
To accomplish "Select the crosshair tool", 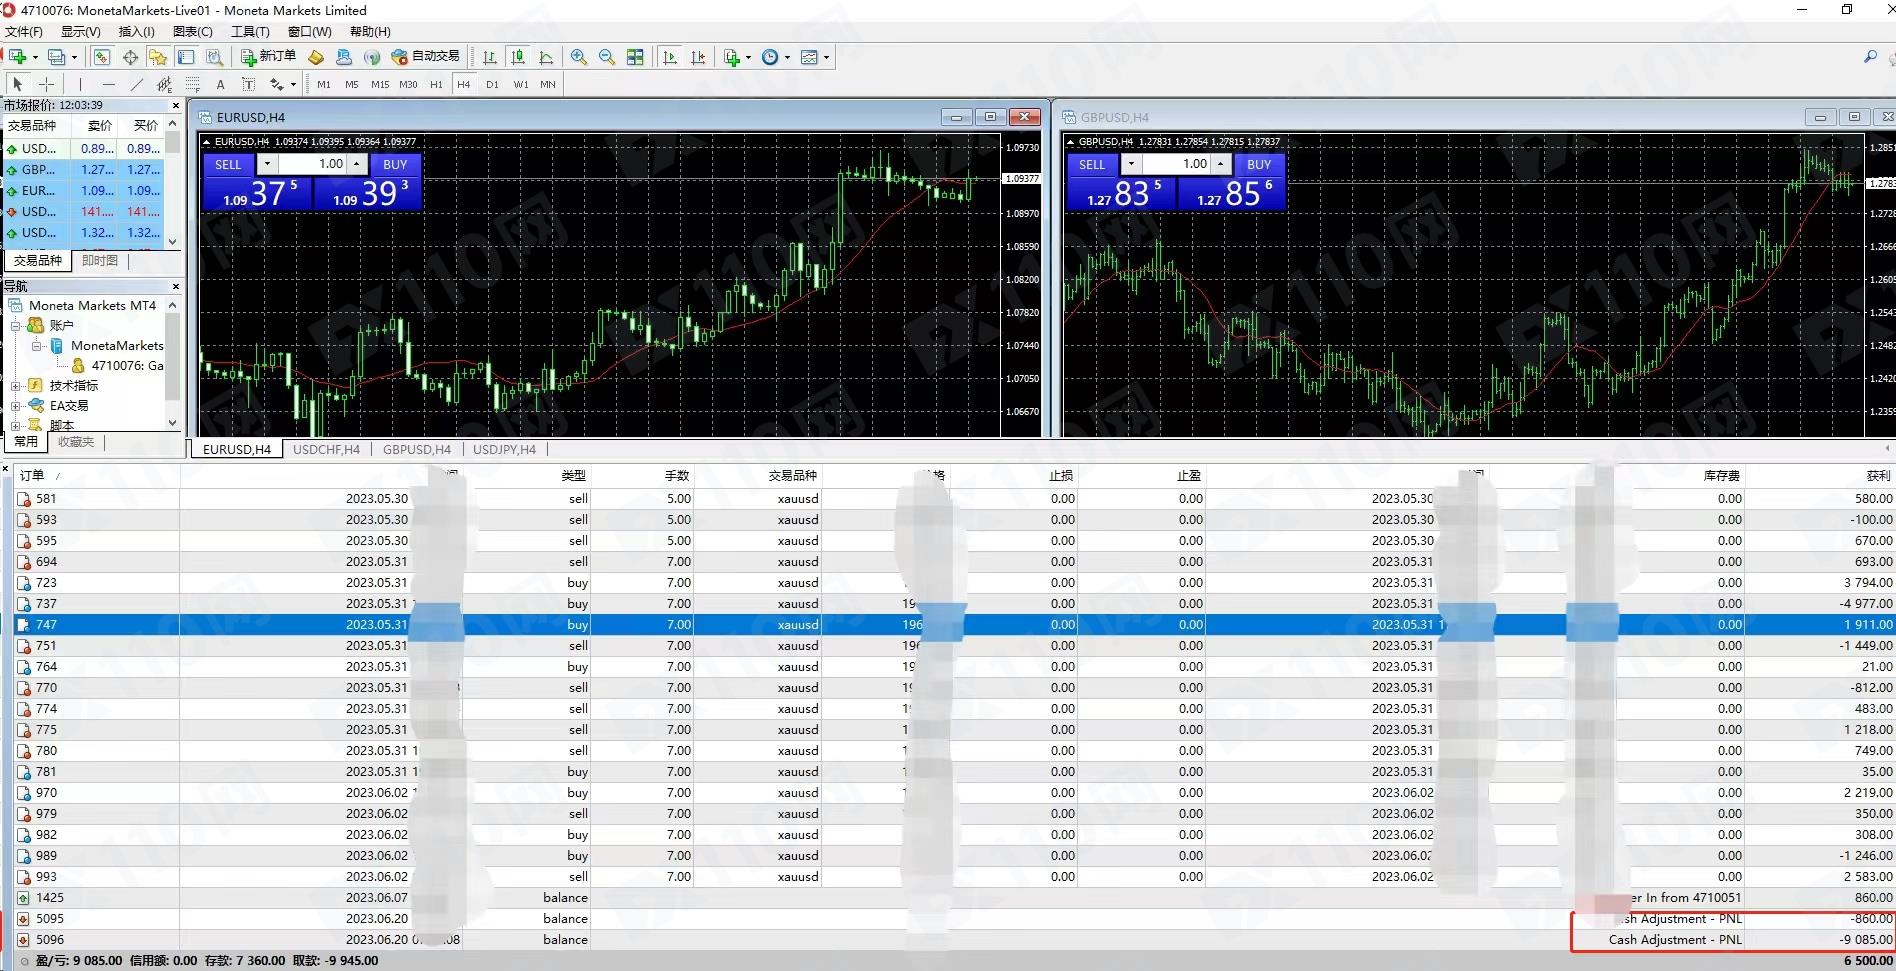I will click(46, 84).
